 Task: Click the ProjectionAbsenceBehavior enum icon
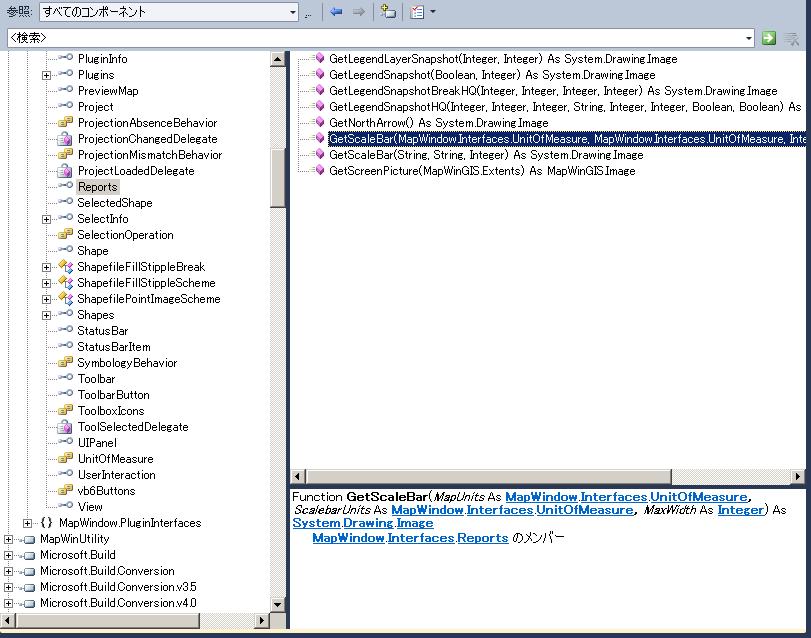pyautogui.click(x=66, y=123)
